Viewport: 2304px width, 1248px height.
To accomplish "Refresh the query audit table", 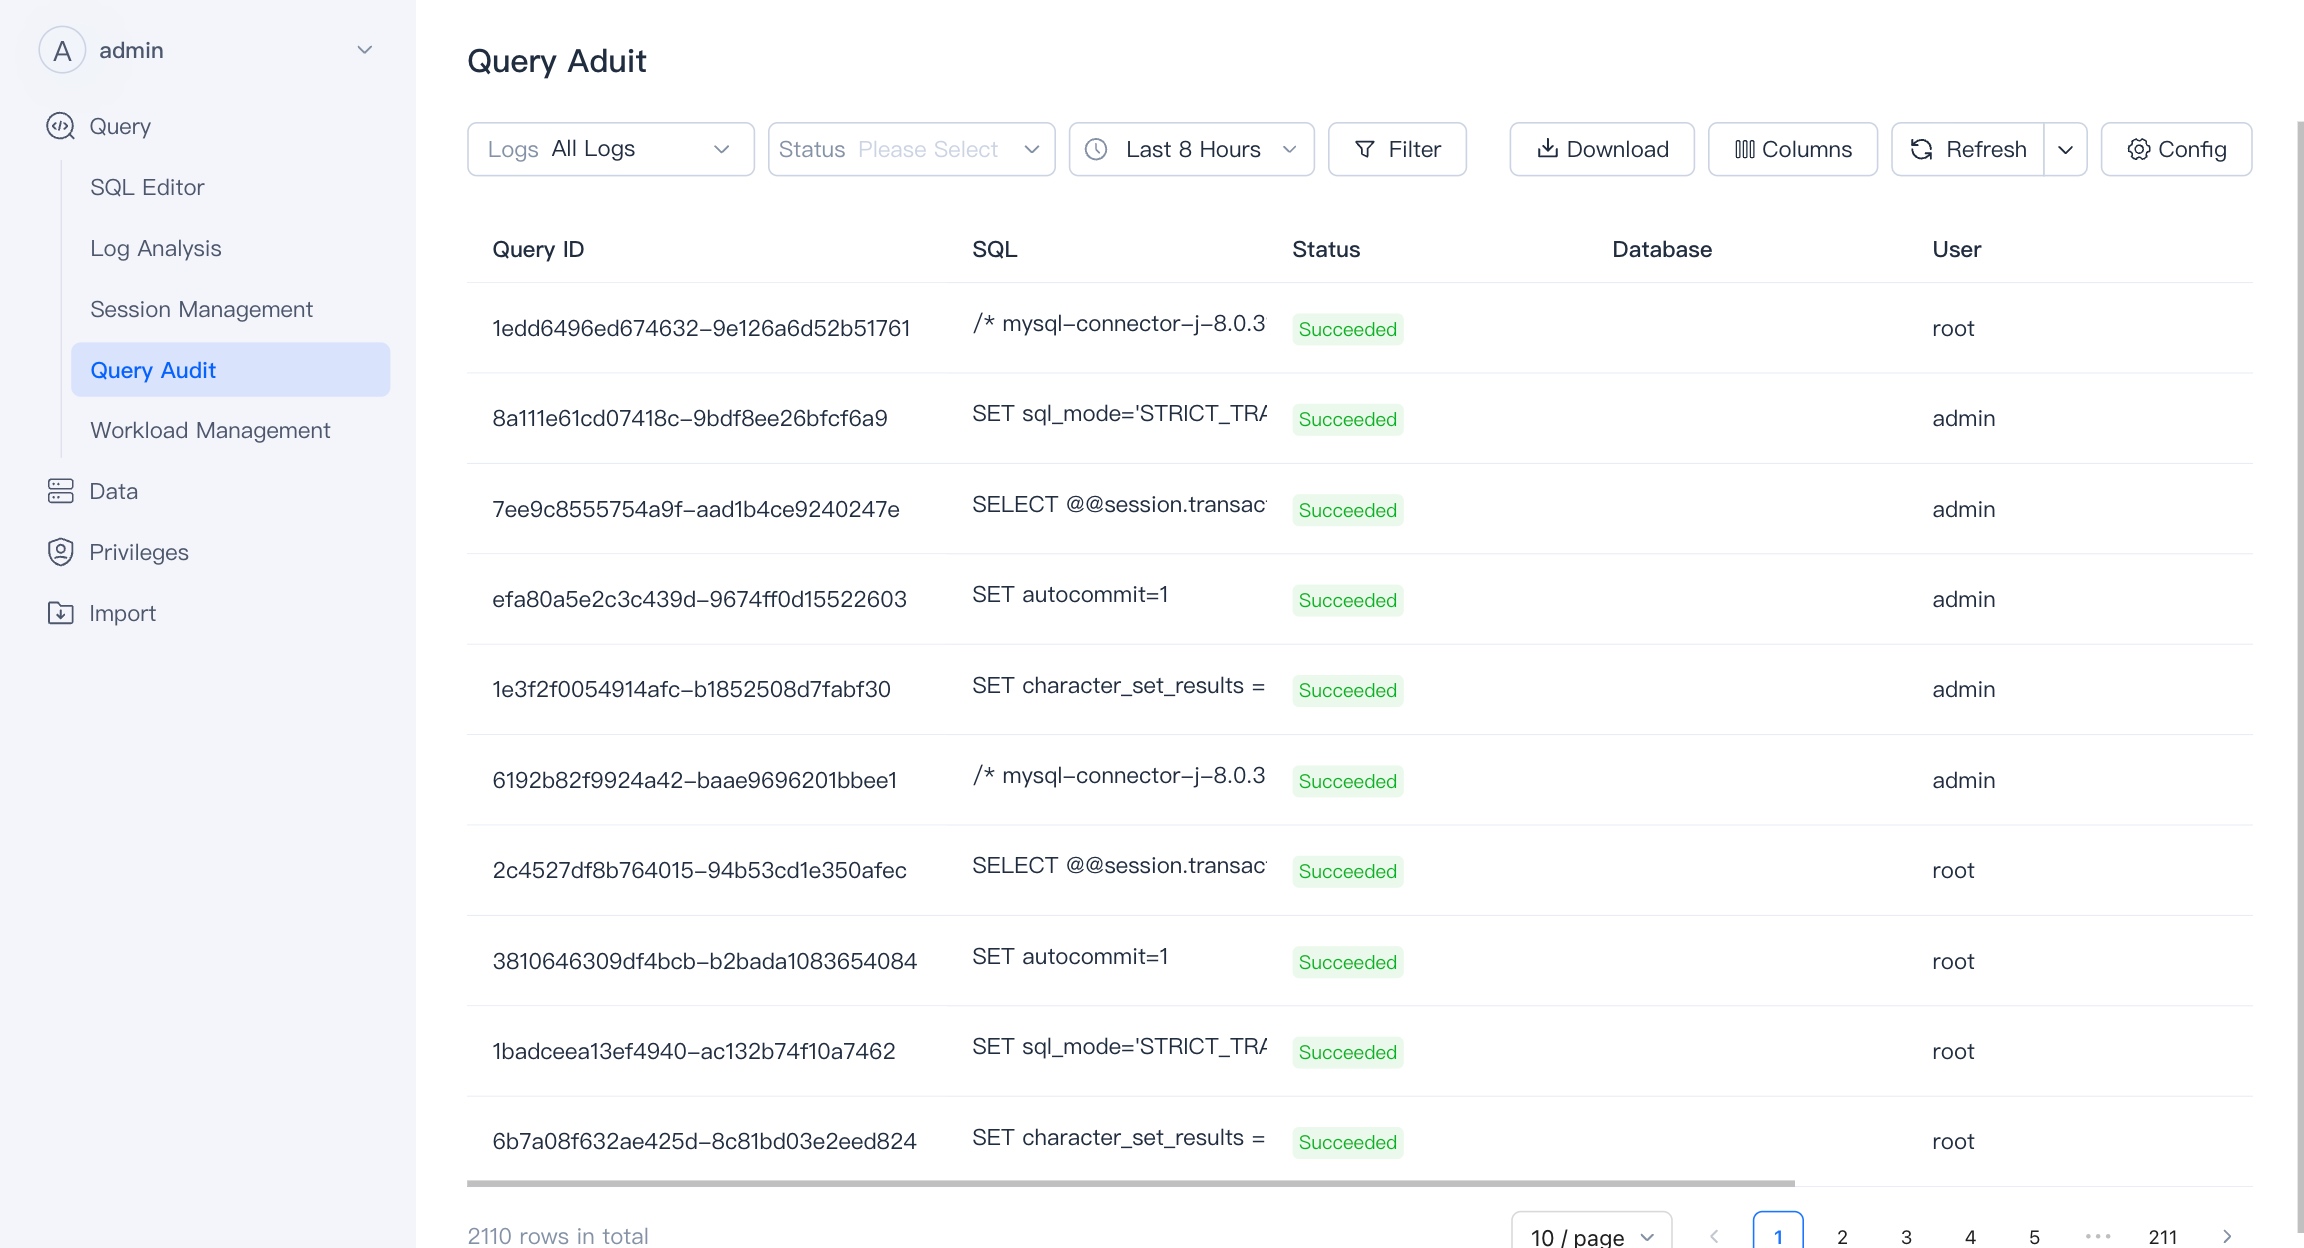I will [1967, 149].
